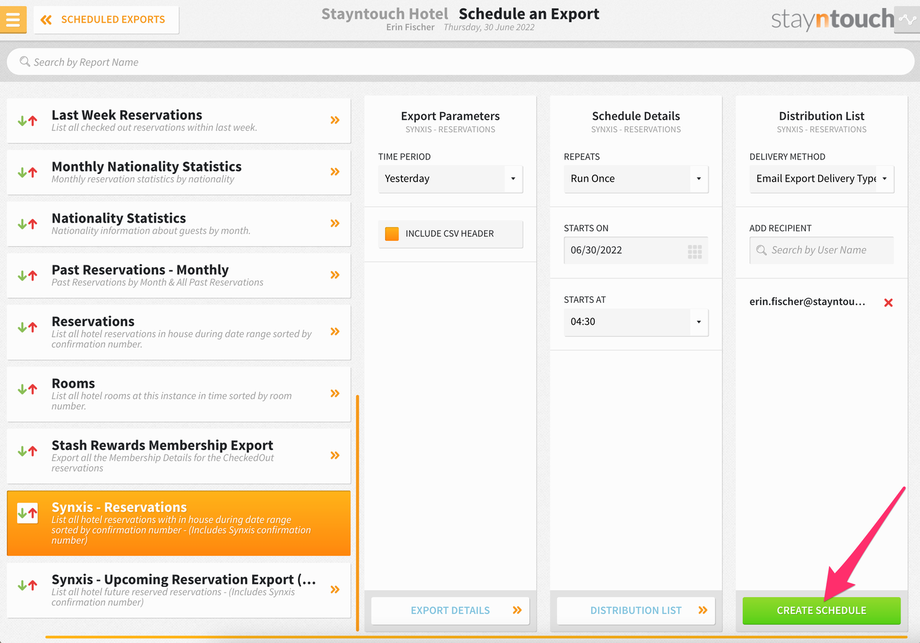Click arrows icon beside Past Reservations - Monthly

pyautogui.click(x=28, y=276)
